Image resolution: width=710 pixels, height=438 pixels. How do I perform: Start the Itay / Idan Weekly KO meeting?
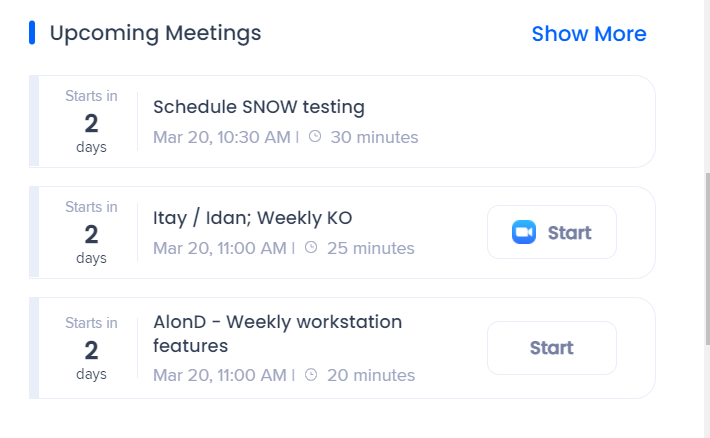pos(552,232)
